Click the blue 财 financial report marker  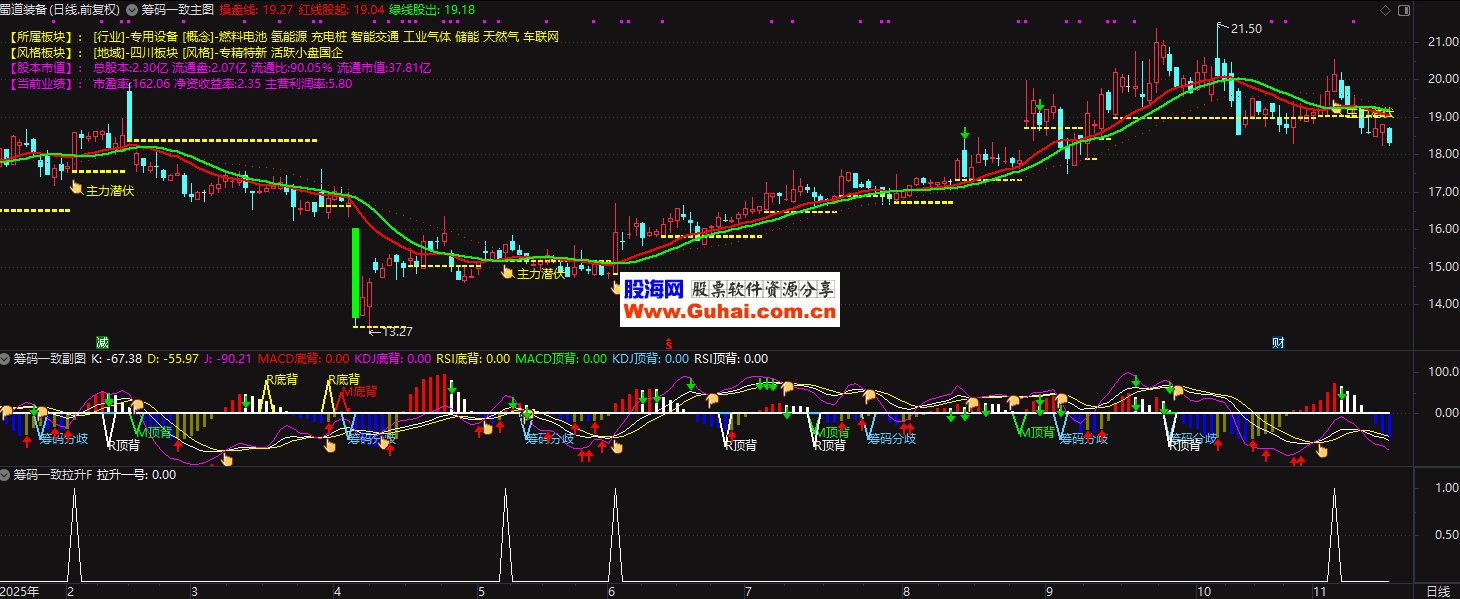pyautogui.click(x=1278, y=342)
